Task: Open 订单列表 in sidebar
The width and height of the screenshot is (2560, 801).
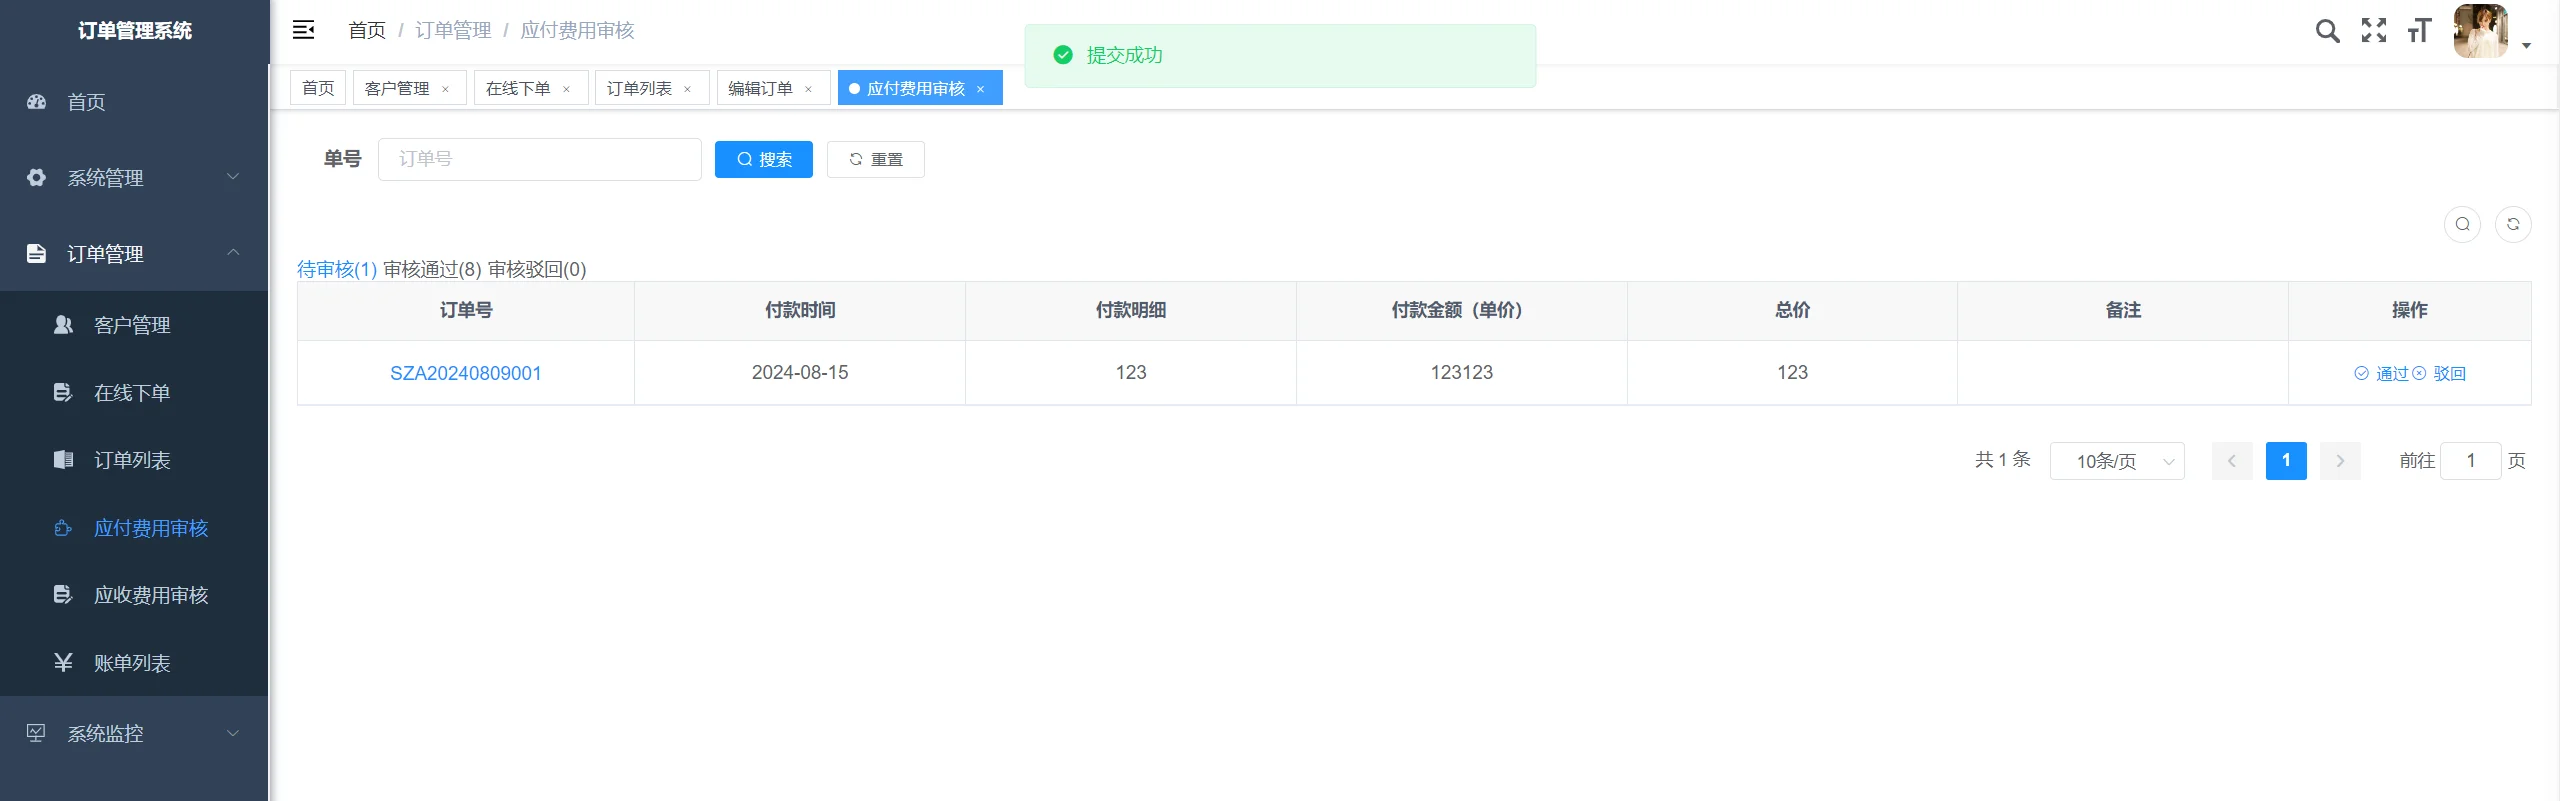Action: coord(134,460)
